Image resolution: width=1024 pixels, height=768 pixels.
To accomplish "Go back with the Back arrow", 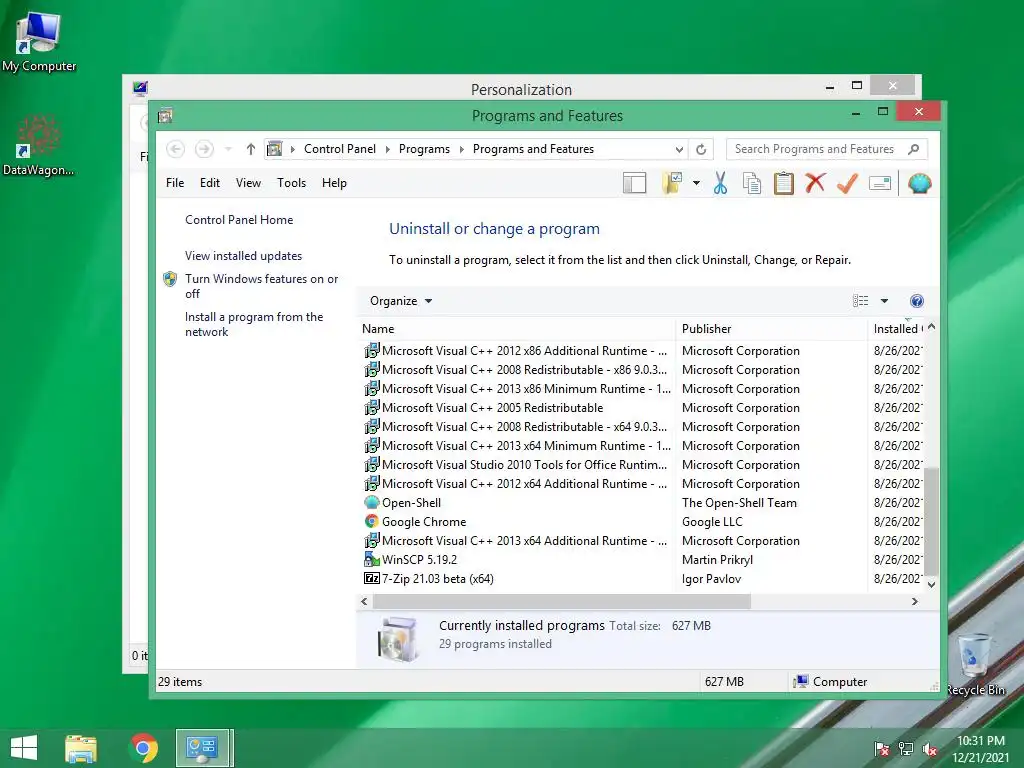I will coord(175,149).
